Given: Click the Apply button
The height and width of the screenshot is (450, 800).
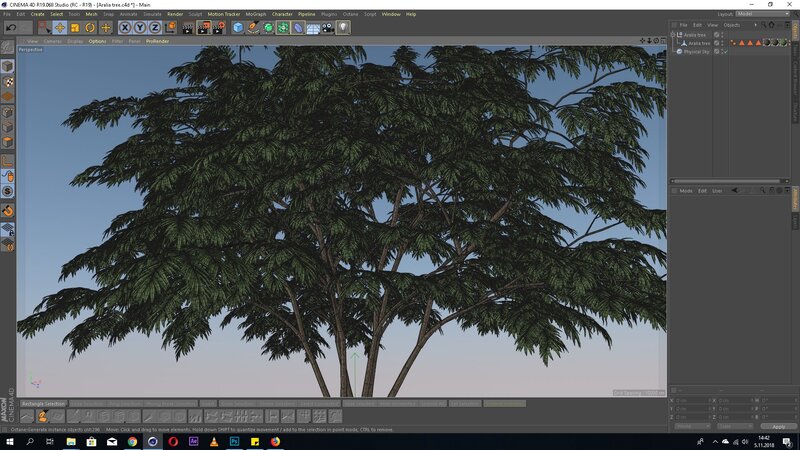Looking at the screenshot, I should (x=779, y=426).
